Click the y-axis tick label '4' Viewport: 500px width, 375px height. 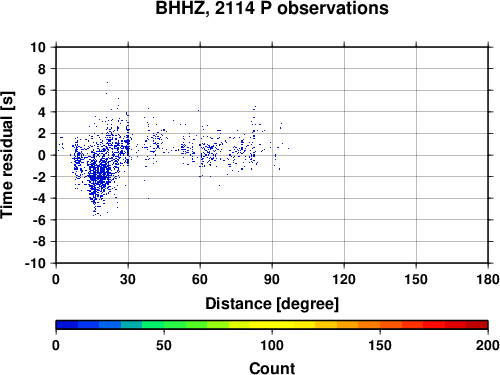[42, 112]
